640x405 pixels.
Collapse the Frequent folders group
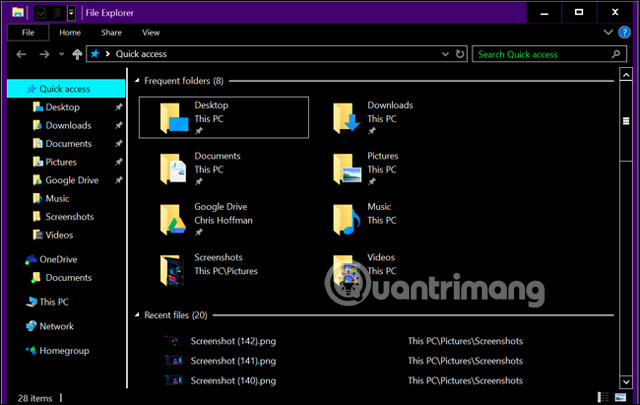(x=137, y=81)
